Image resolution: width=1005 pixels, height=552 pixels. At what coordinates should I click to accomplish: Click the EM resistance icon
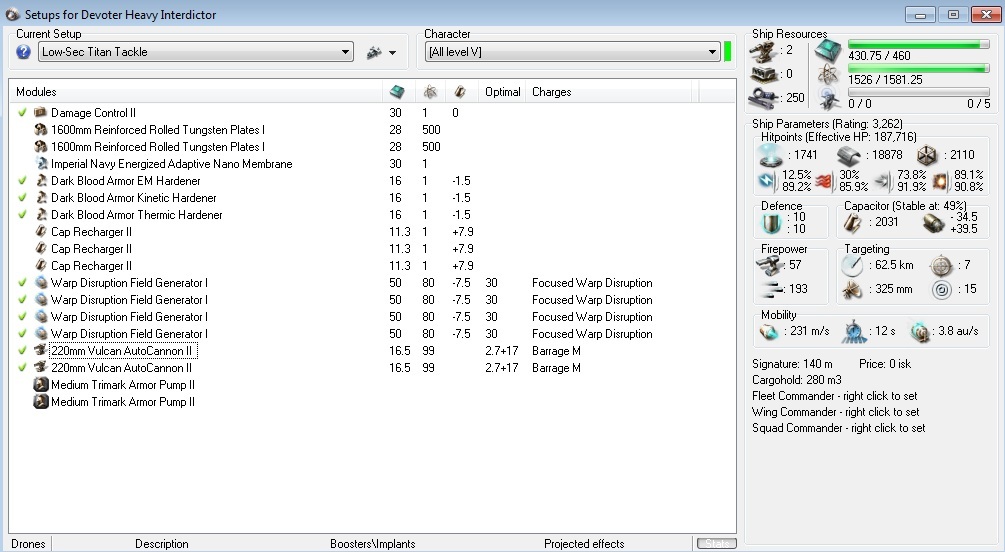point(767,181)
